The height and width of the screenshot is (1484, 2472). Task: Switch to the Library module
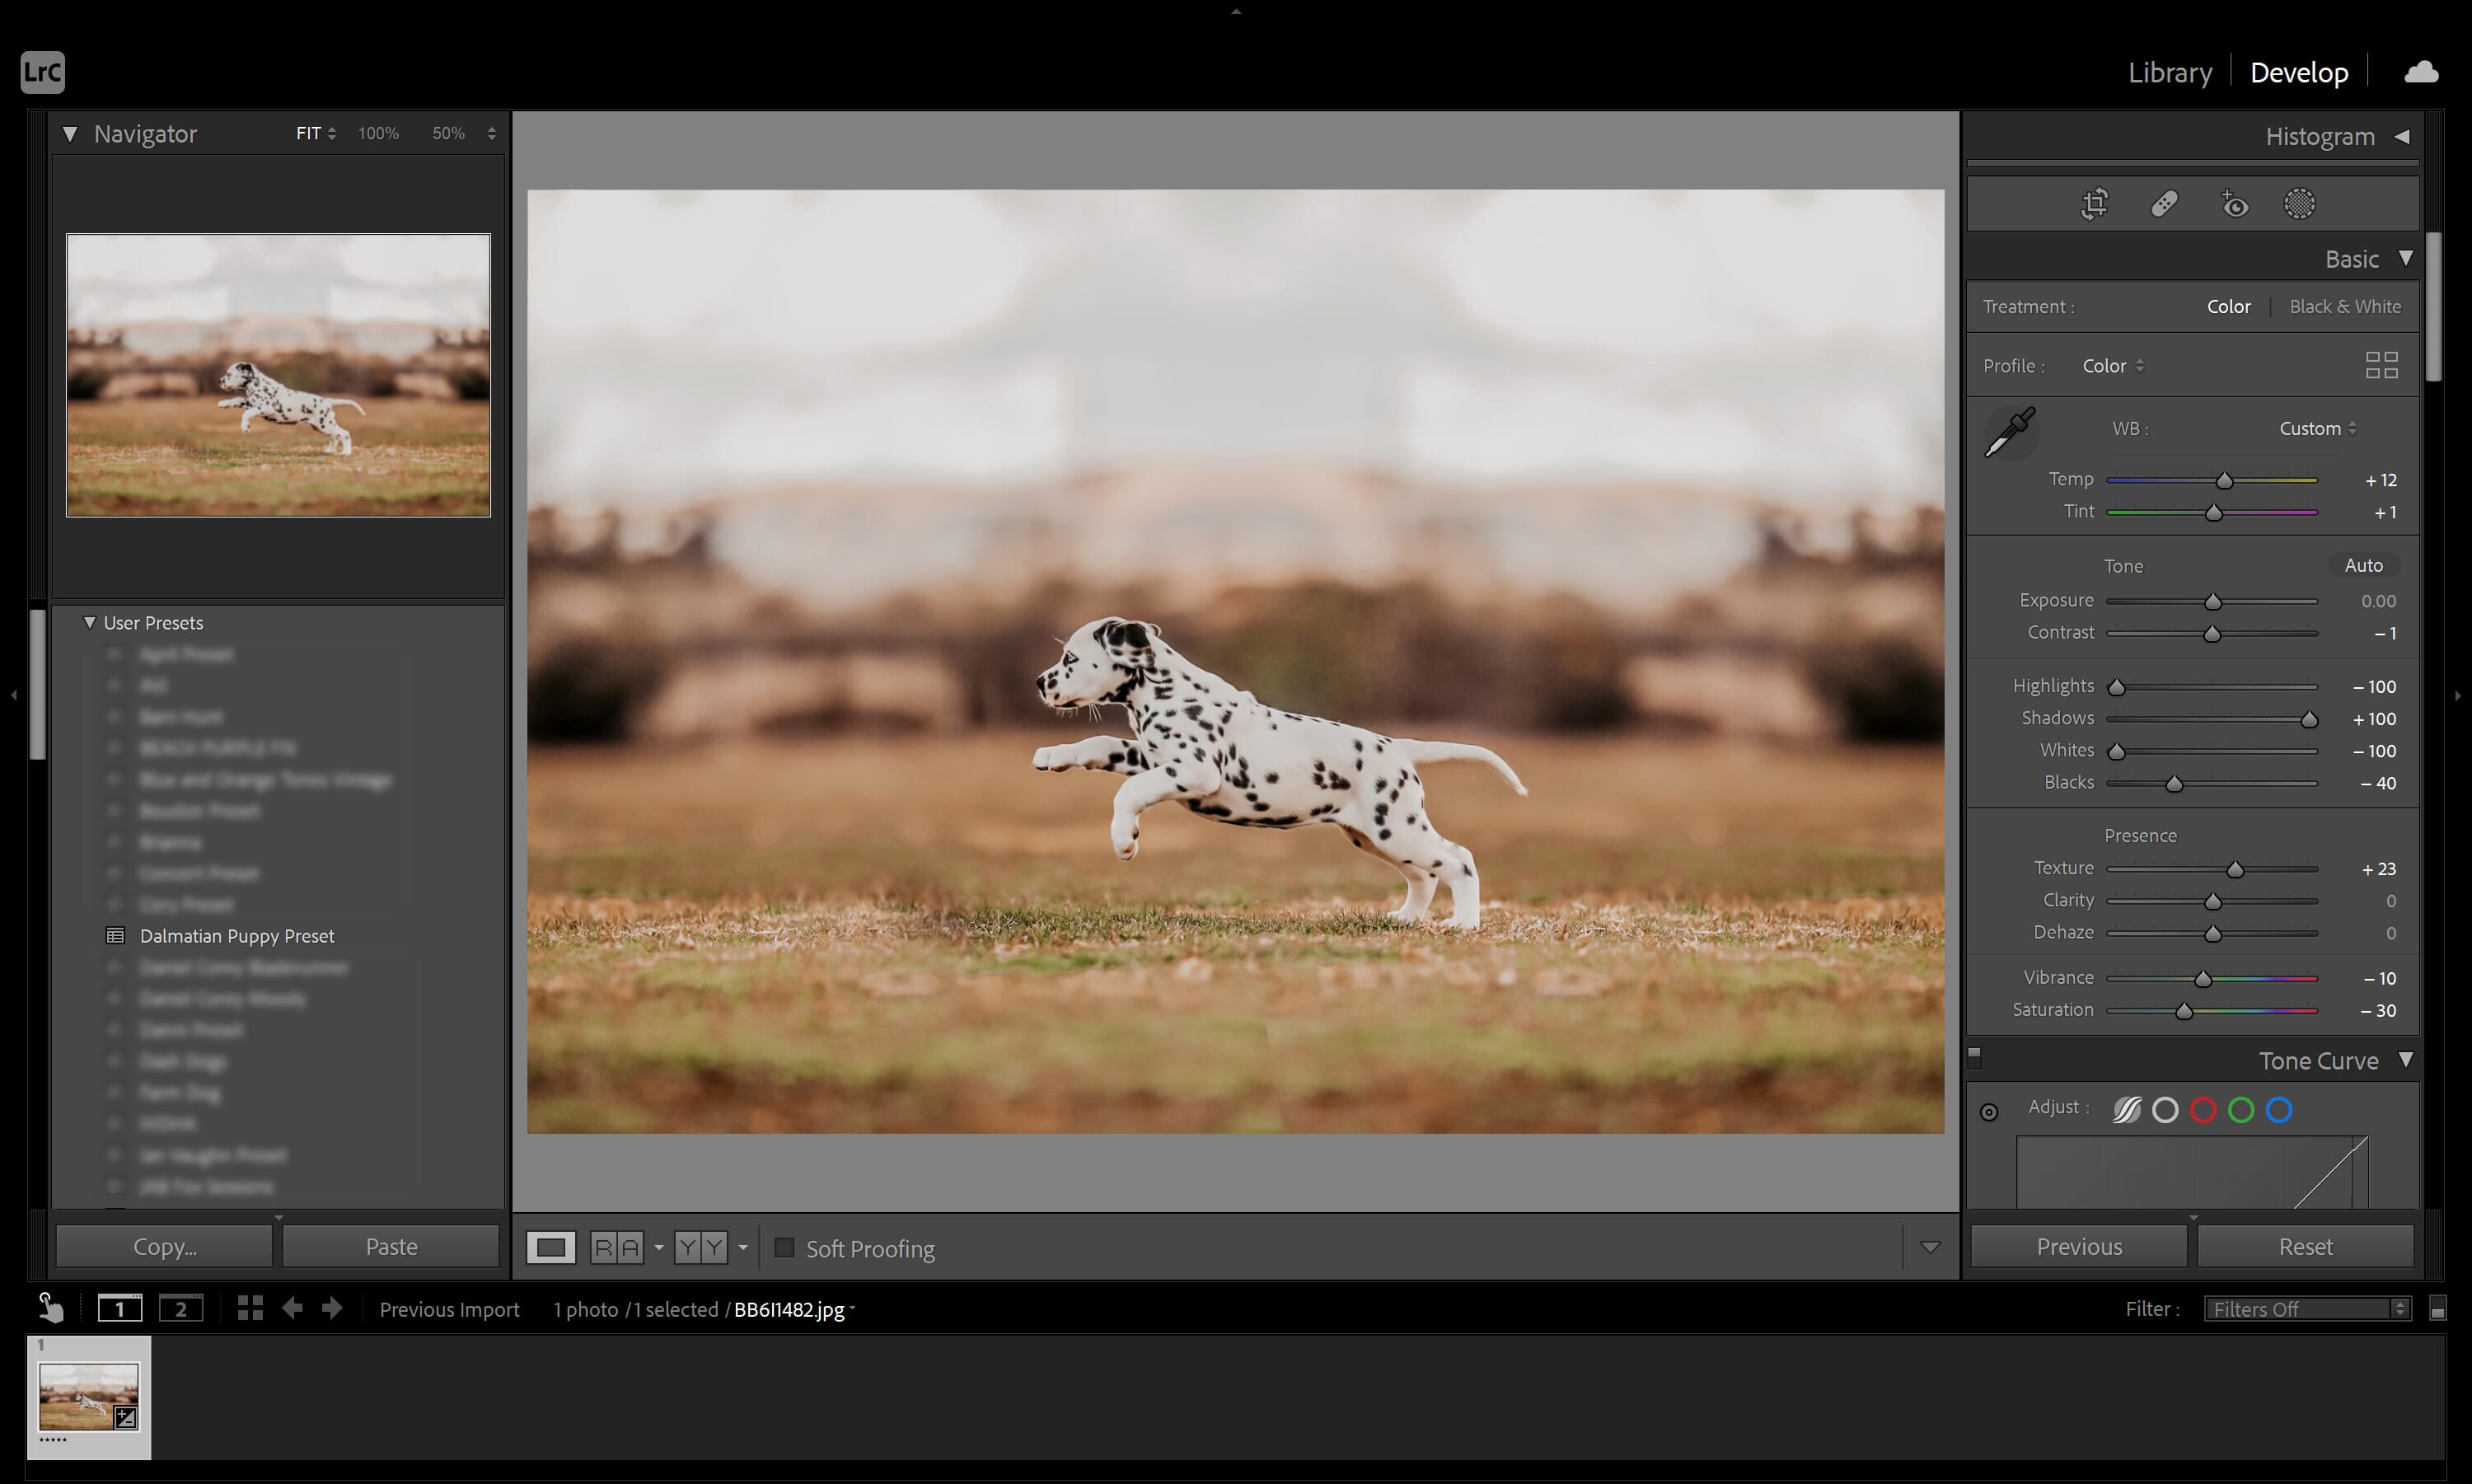point(2169,72)
